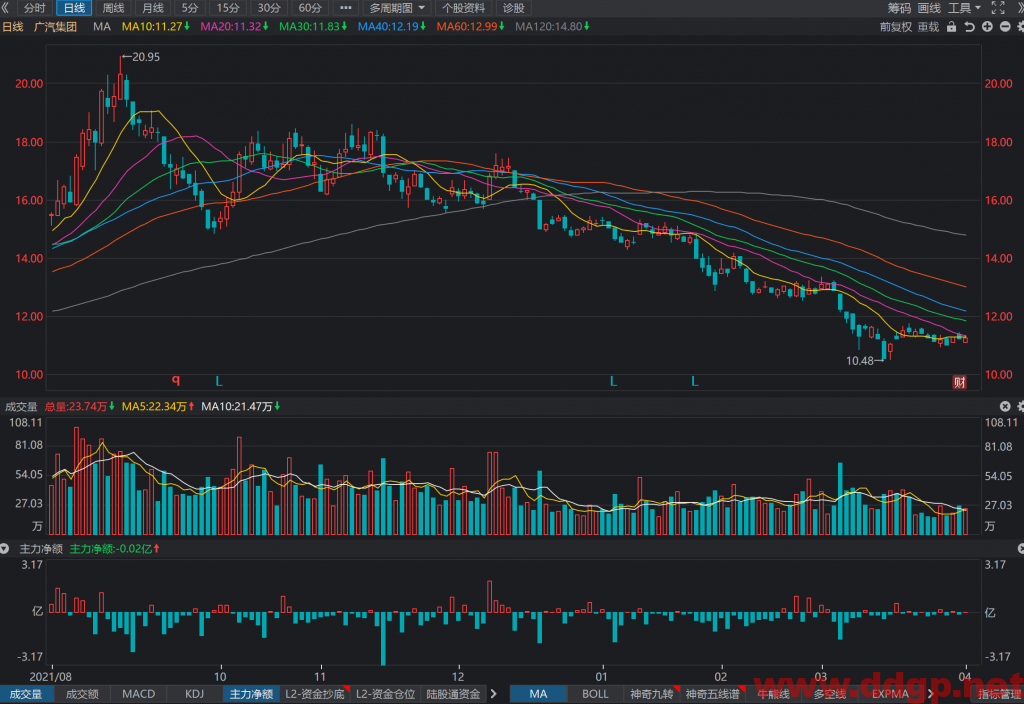This screenshot has width=1024, height=704.
Task: Zoom out chart with minus circle icon
Action: click(x=1005, y=27)
